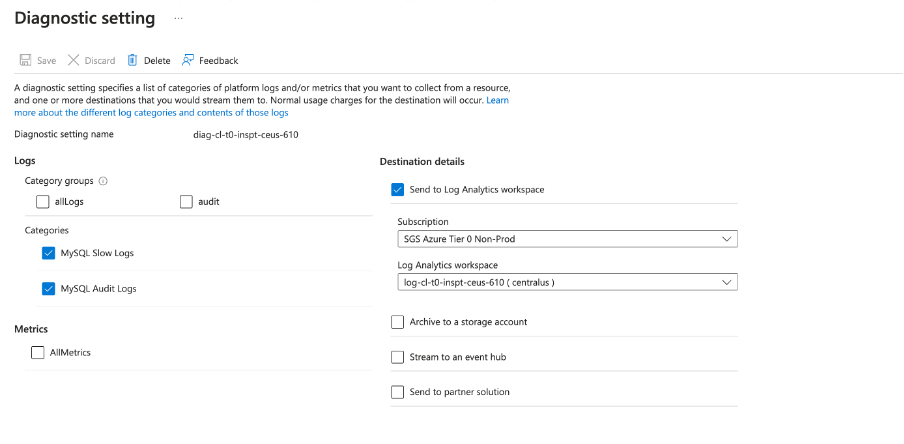This screenshot has height=444, width=904.
Task: Click the Delete button label
Action: click(157, 61)
